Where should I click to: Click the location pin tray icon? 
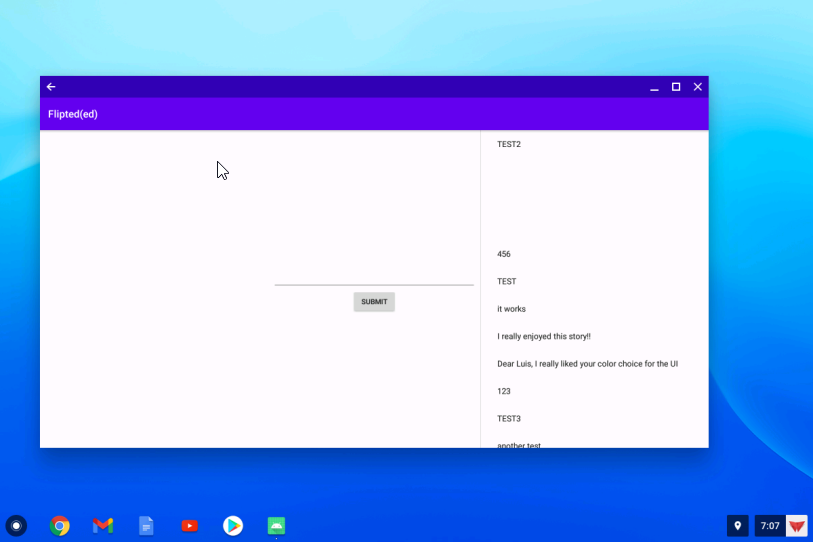(x=737, y=526)
